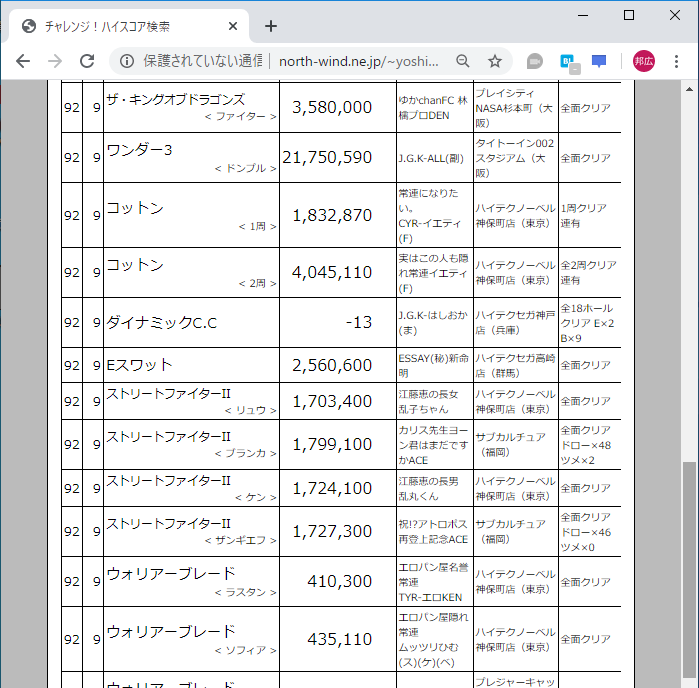
Task: Select < 2周 > label under コットン
Action: 258,283
